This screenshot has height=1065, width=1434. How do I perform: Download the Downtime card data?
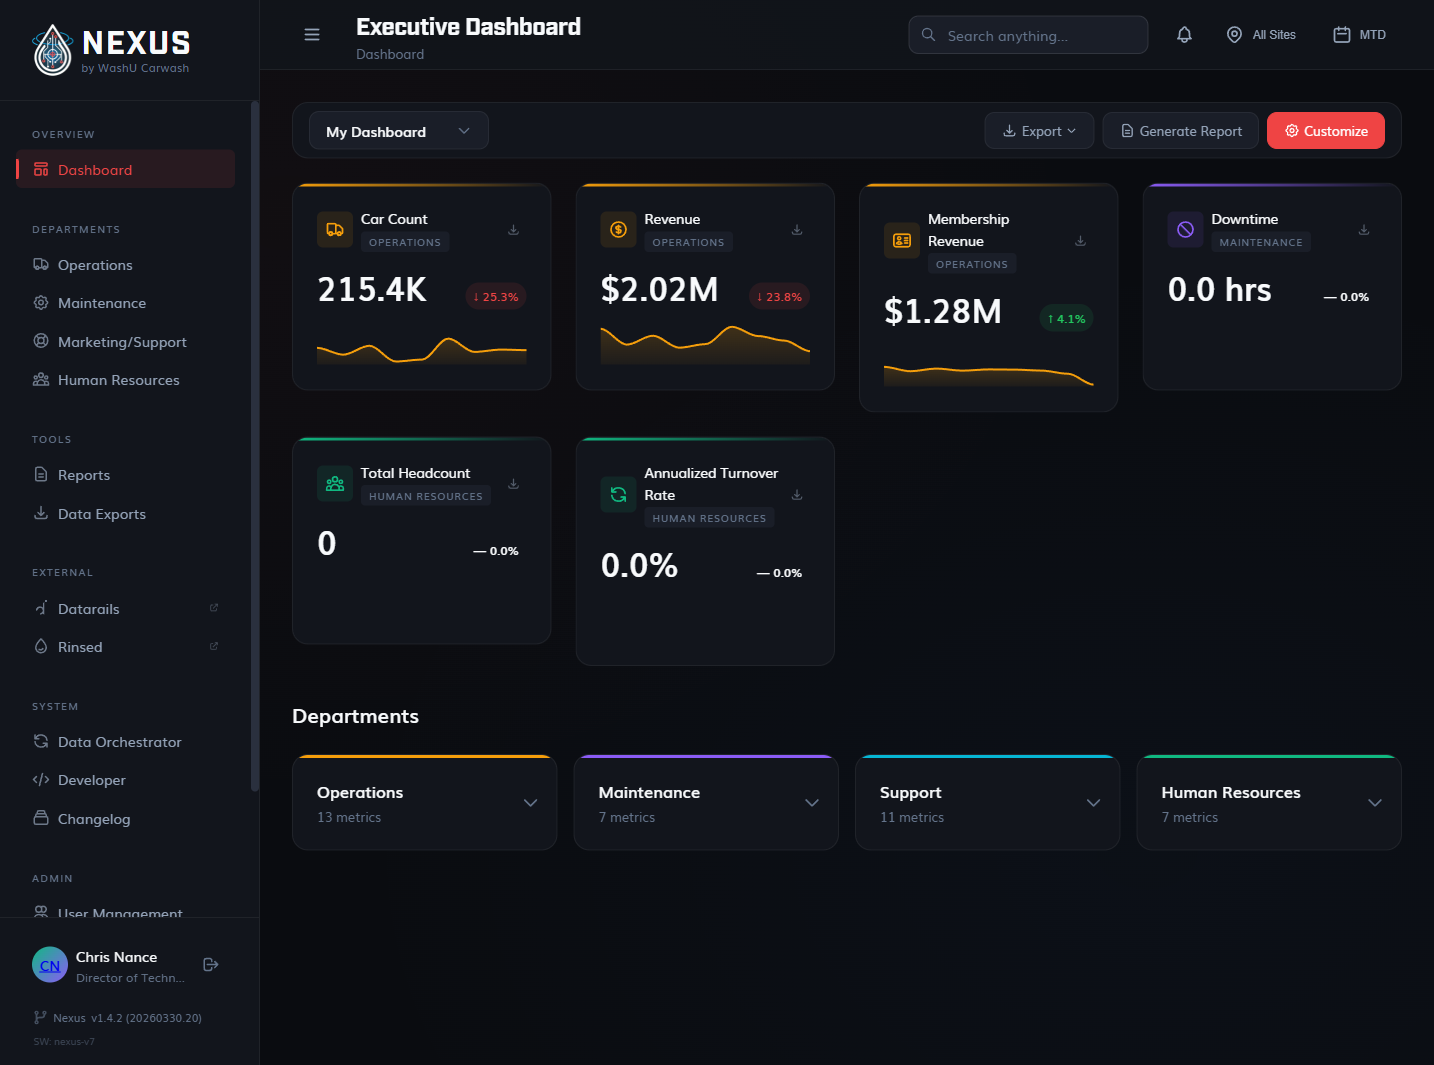(1364, 230)
